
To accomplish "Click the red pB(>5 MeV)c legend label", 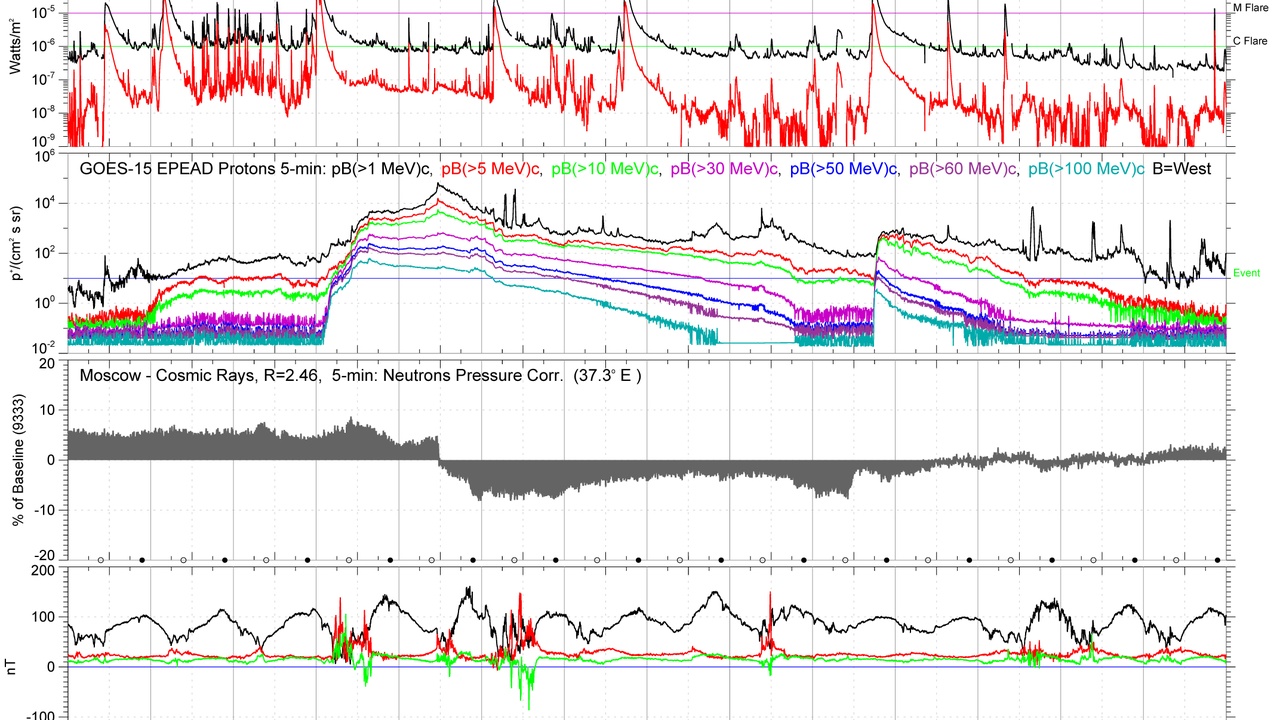I will (x=492, y=169).
